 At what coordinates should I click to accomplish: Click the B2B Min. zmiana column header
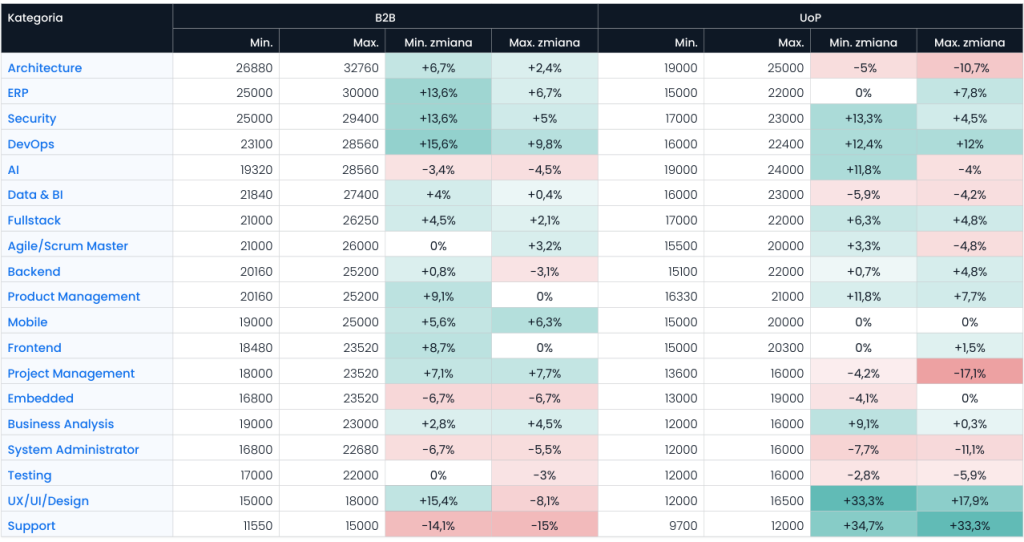(x=438, y=43)
